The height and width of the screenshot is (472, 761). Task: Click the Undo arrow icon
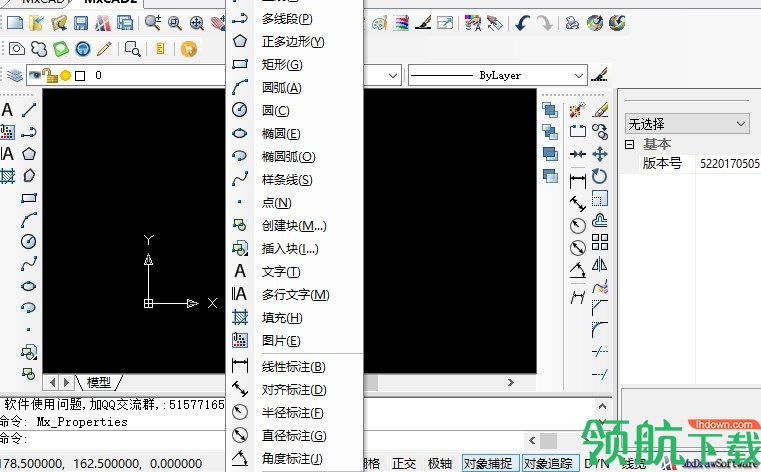(522, 23)
